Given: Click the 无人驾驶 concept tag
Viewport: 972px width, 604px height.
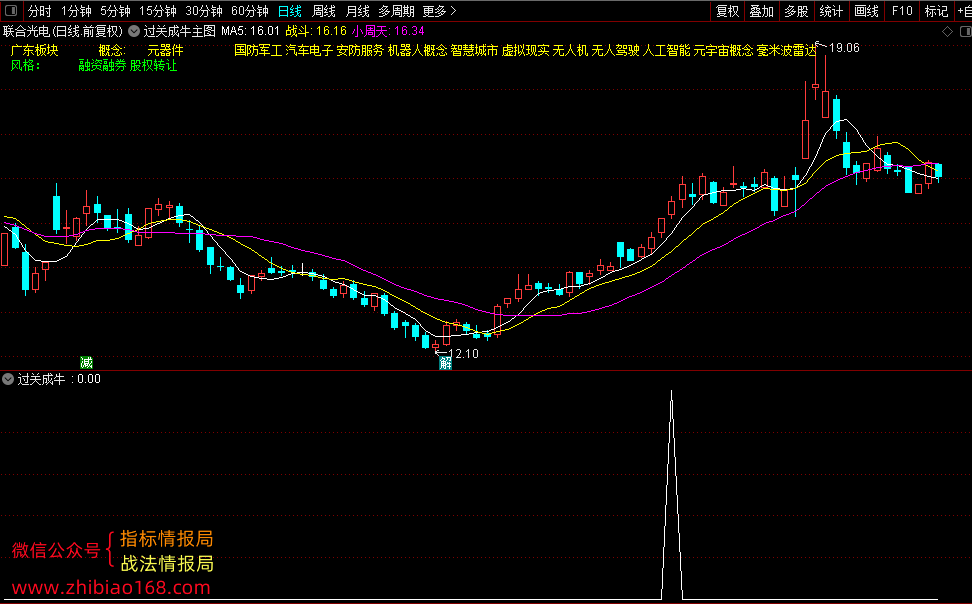Looking at the screenshot, I should [615, 50].
